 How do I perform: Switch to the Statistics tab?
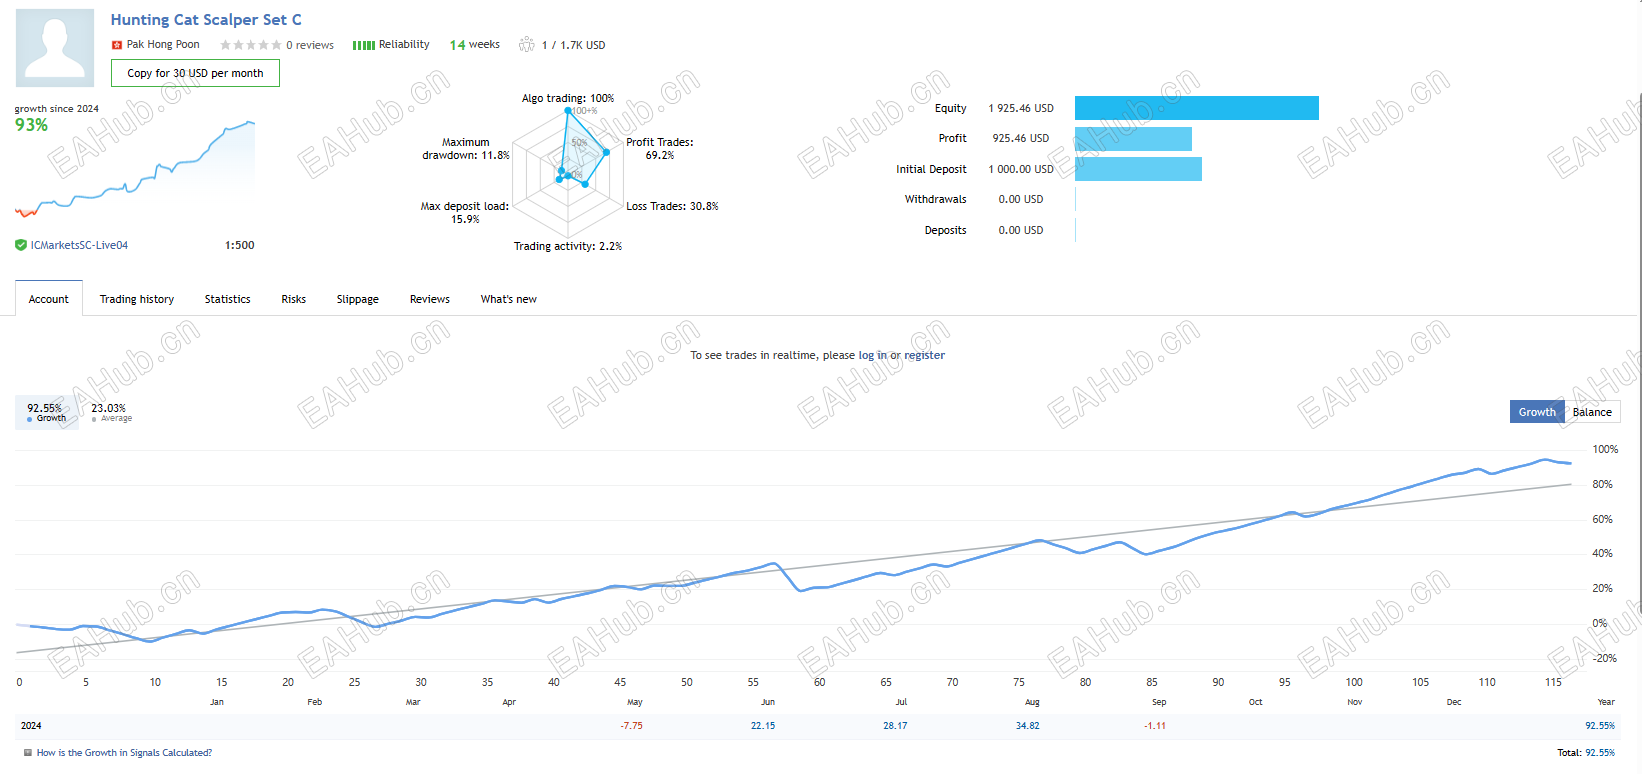pyautogui.click(x=228, y=299)
